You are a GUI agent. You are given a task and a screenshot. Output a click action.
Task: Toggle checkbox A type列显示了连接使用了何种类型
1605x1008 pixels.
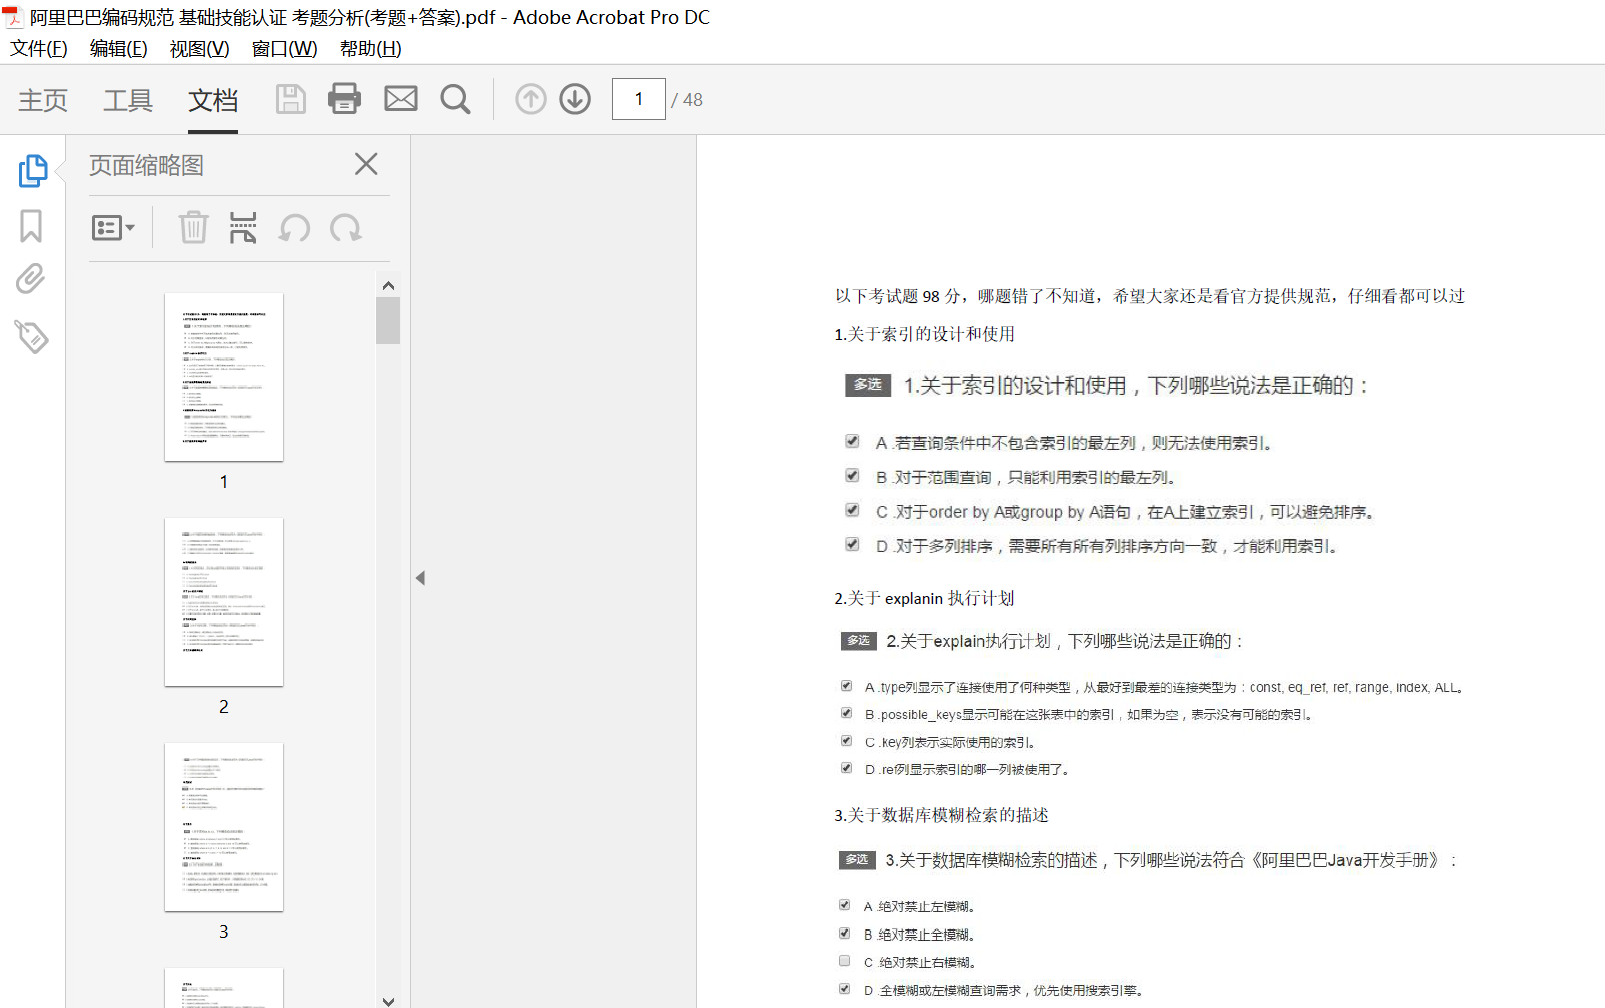click(x=846, y=686)
